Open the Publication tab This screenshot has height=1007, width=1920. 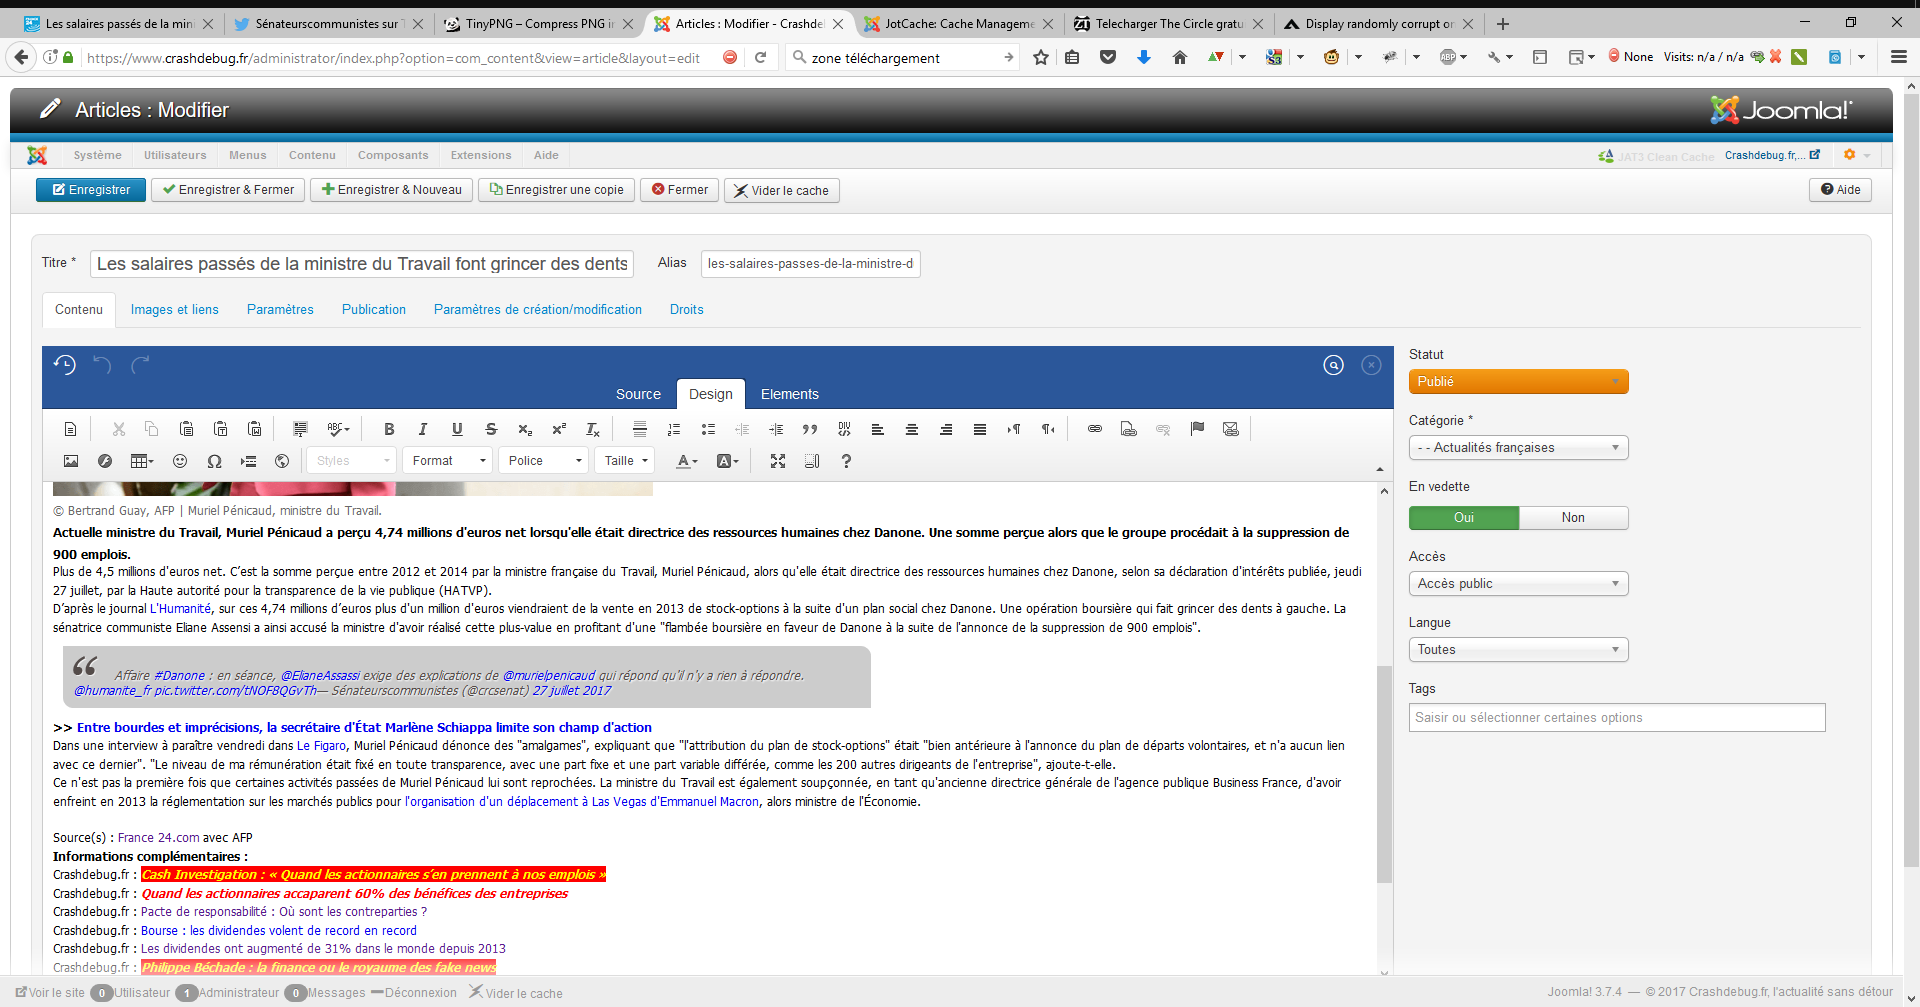(x=374, y=310)
